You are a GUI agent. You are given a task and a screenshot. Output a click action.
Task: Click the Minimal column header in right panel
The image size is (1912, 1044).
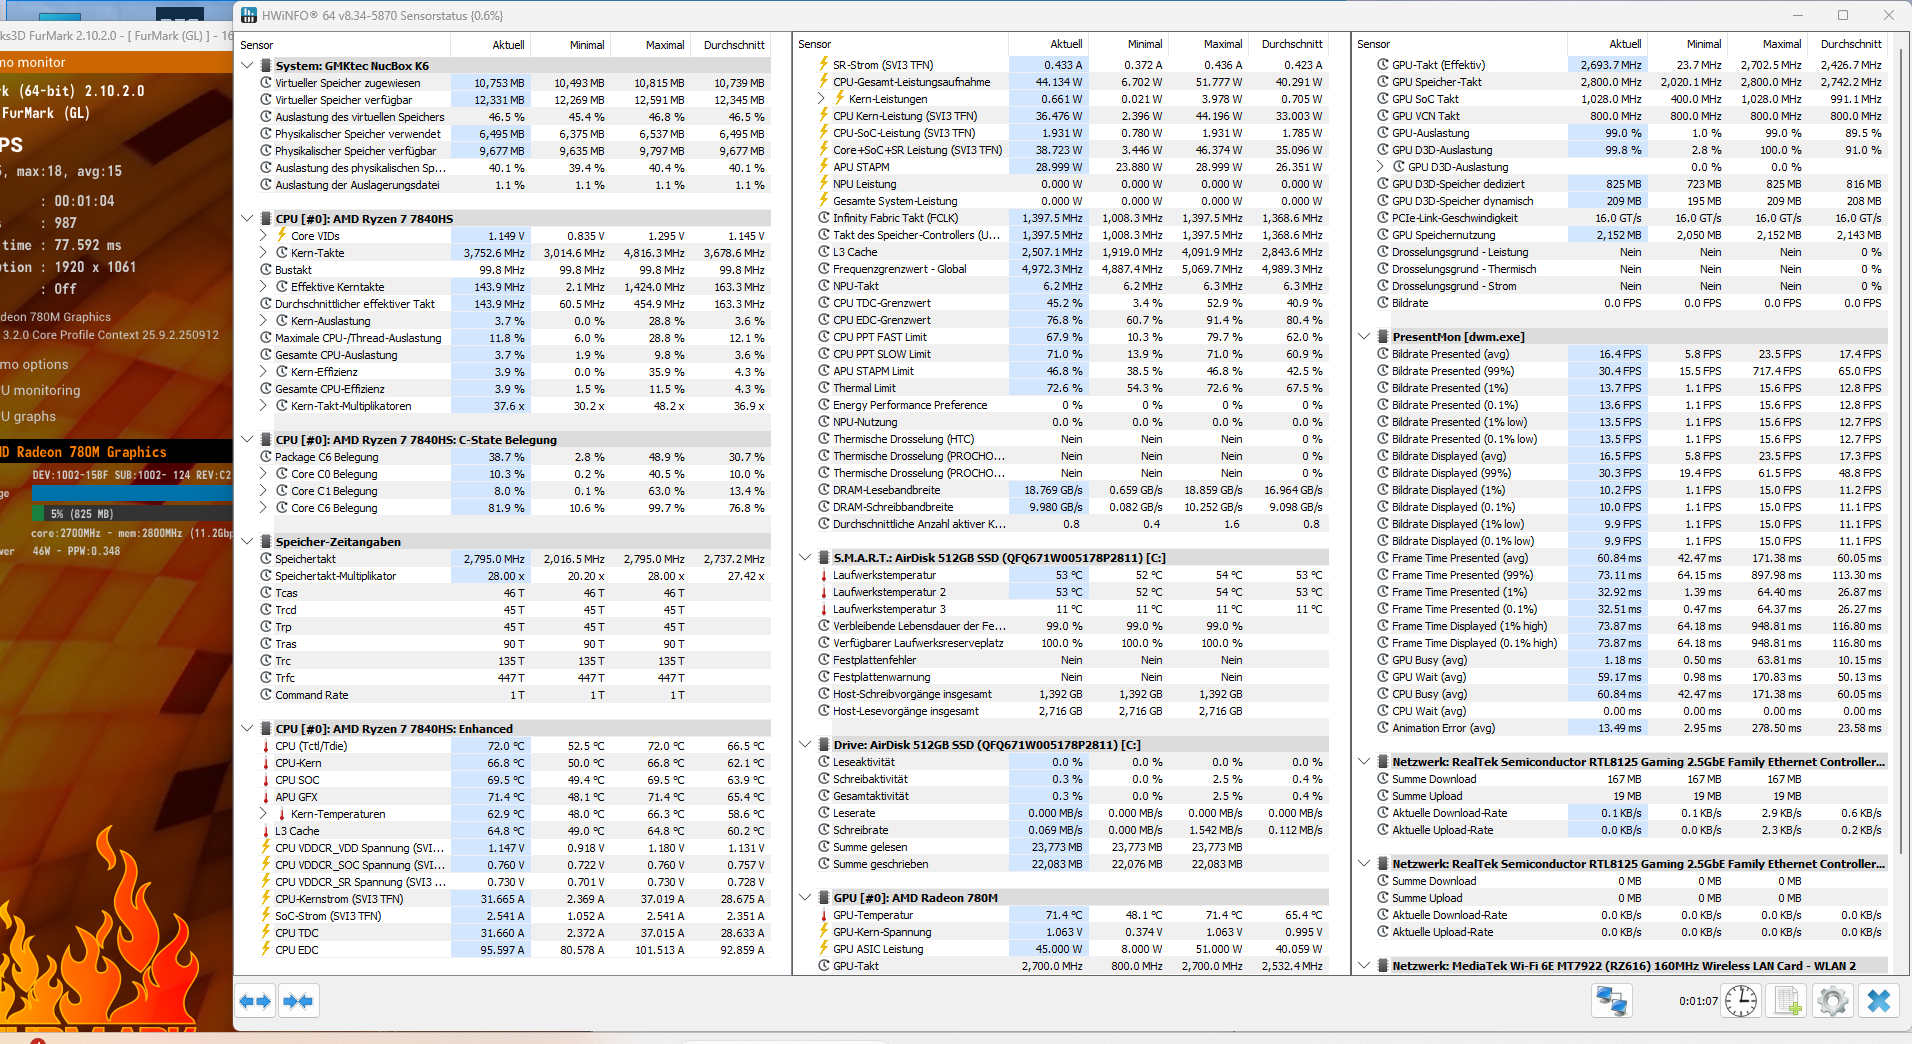[1688, 44]
